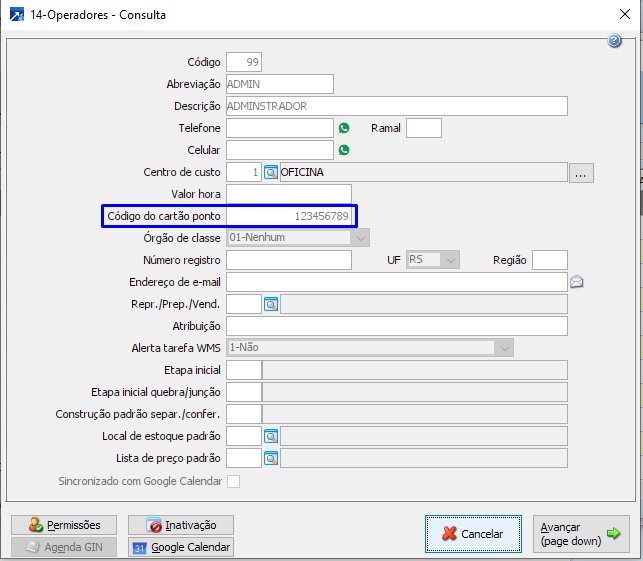
Task: Click the Etapa inicial code field
Action: coord(244,370)
